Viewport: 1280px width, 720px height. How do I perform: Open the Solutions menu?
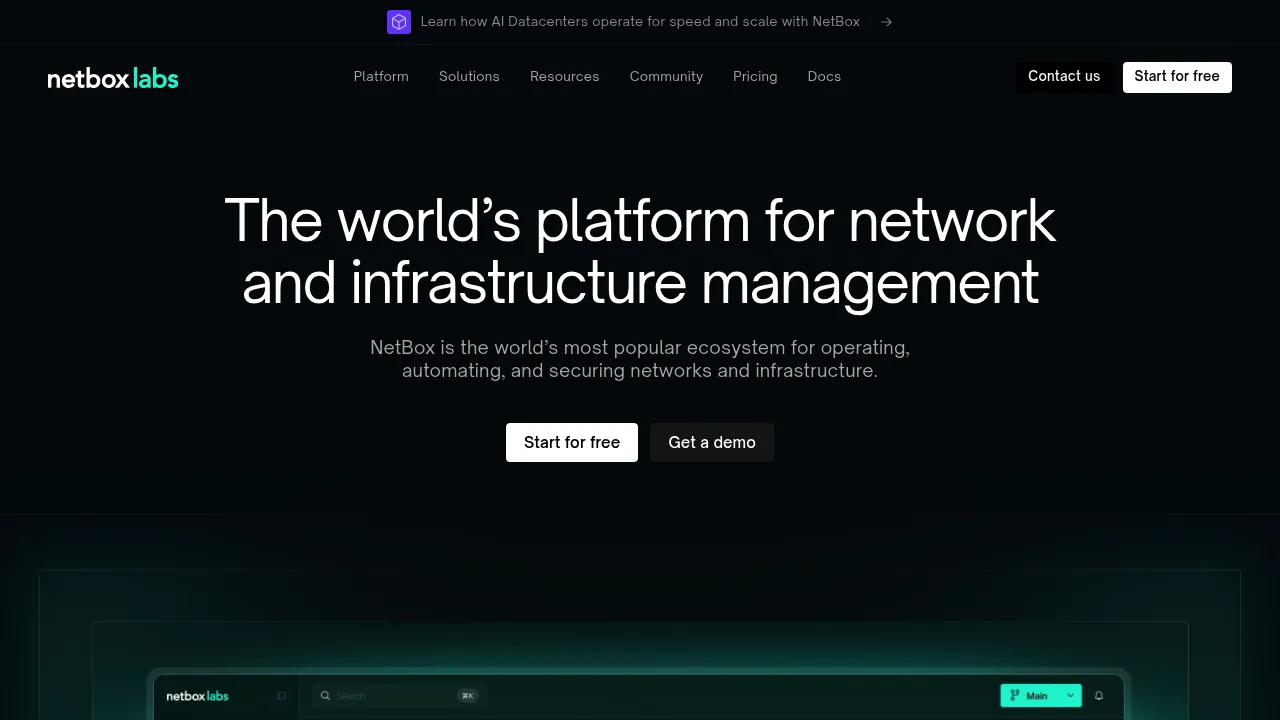[x=469, y=77]
